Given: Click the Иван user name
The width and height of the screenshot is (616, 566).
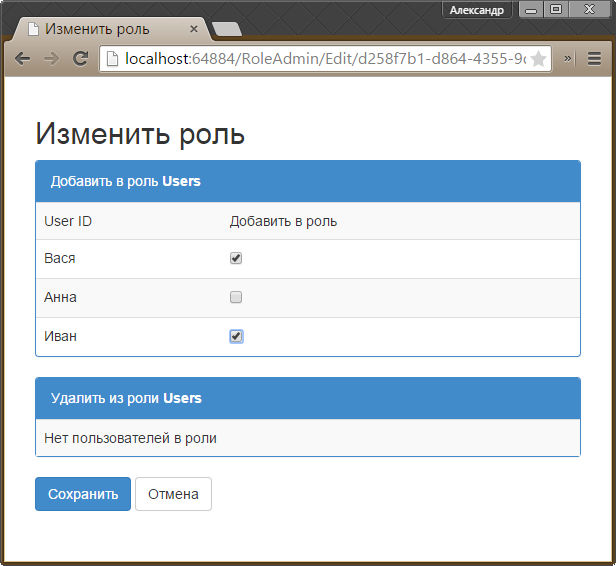Looking at the screenshot, I should 60,336.
